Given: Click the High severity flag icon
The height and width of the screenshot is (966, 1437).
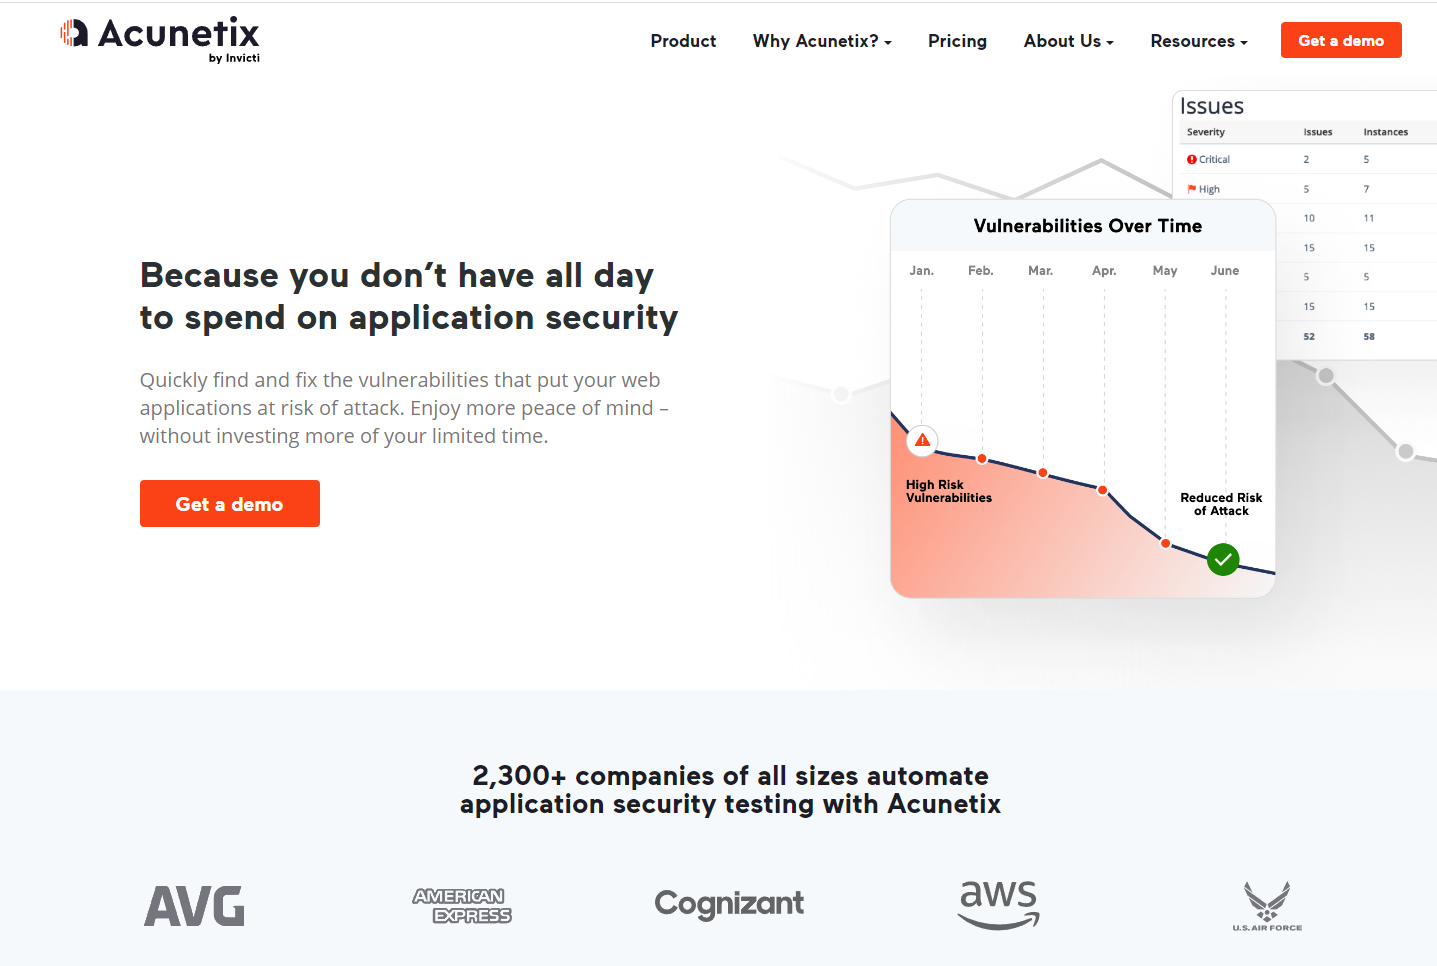Looking at the screenshot, I should [1192, 189].
